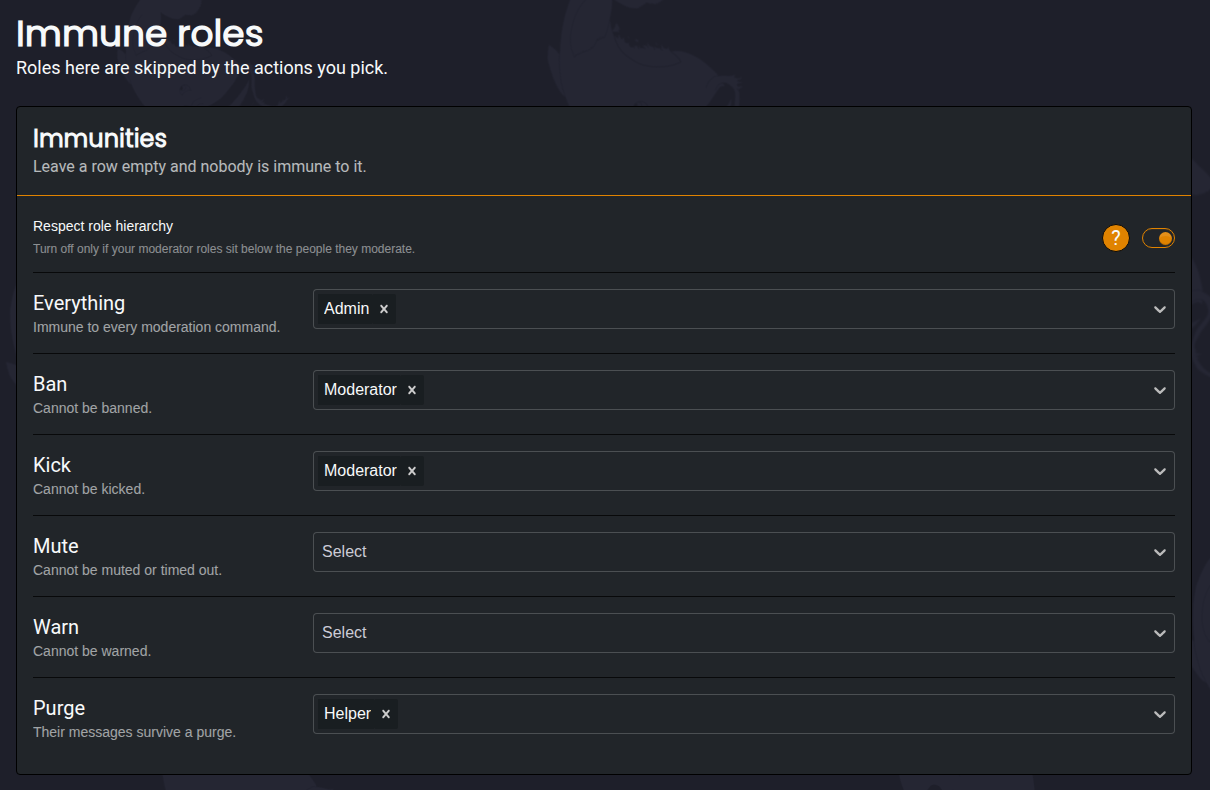Click the Purge row label
The height and width of the screenshot is (790, 1210).
[x=59, y=708]
